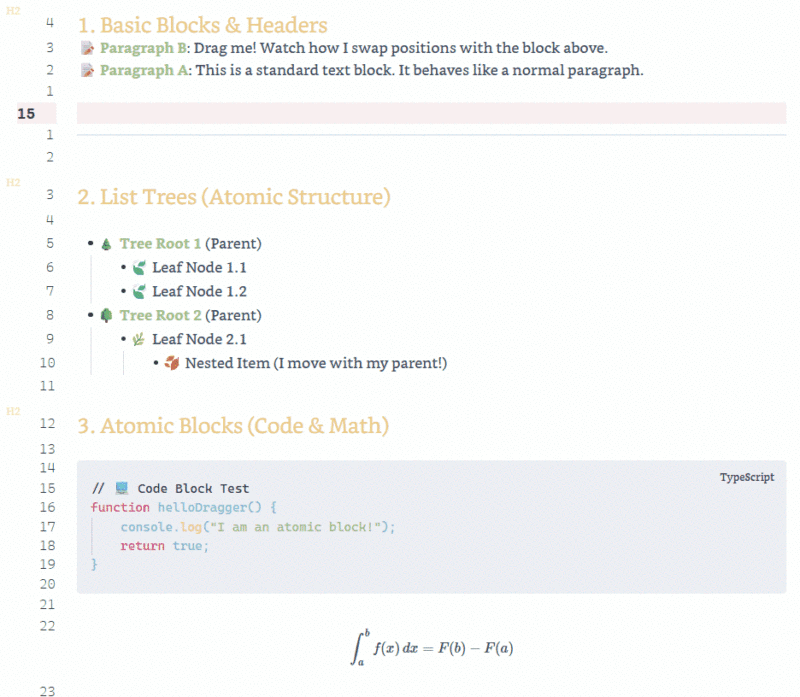This screenshot has width=800, height=697.
Task: Click the leaf icon beside Leaf Node 1.2
Action: pos(140,292)
